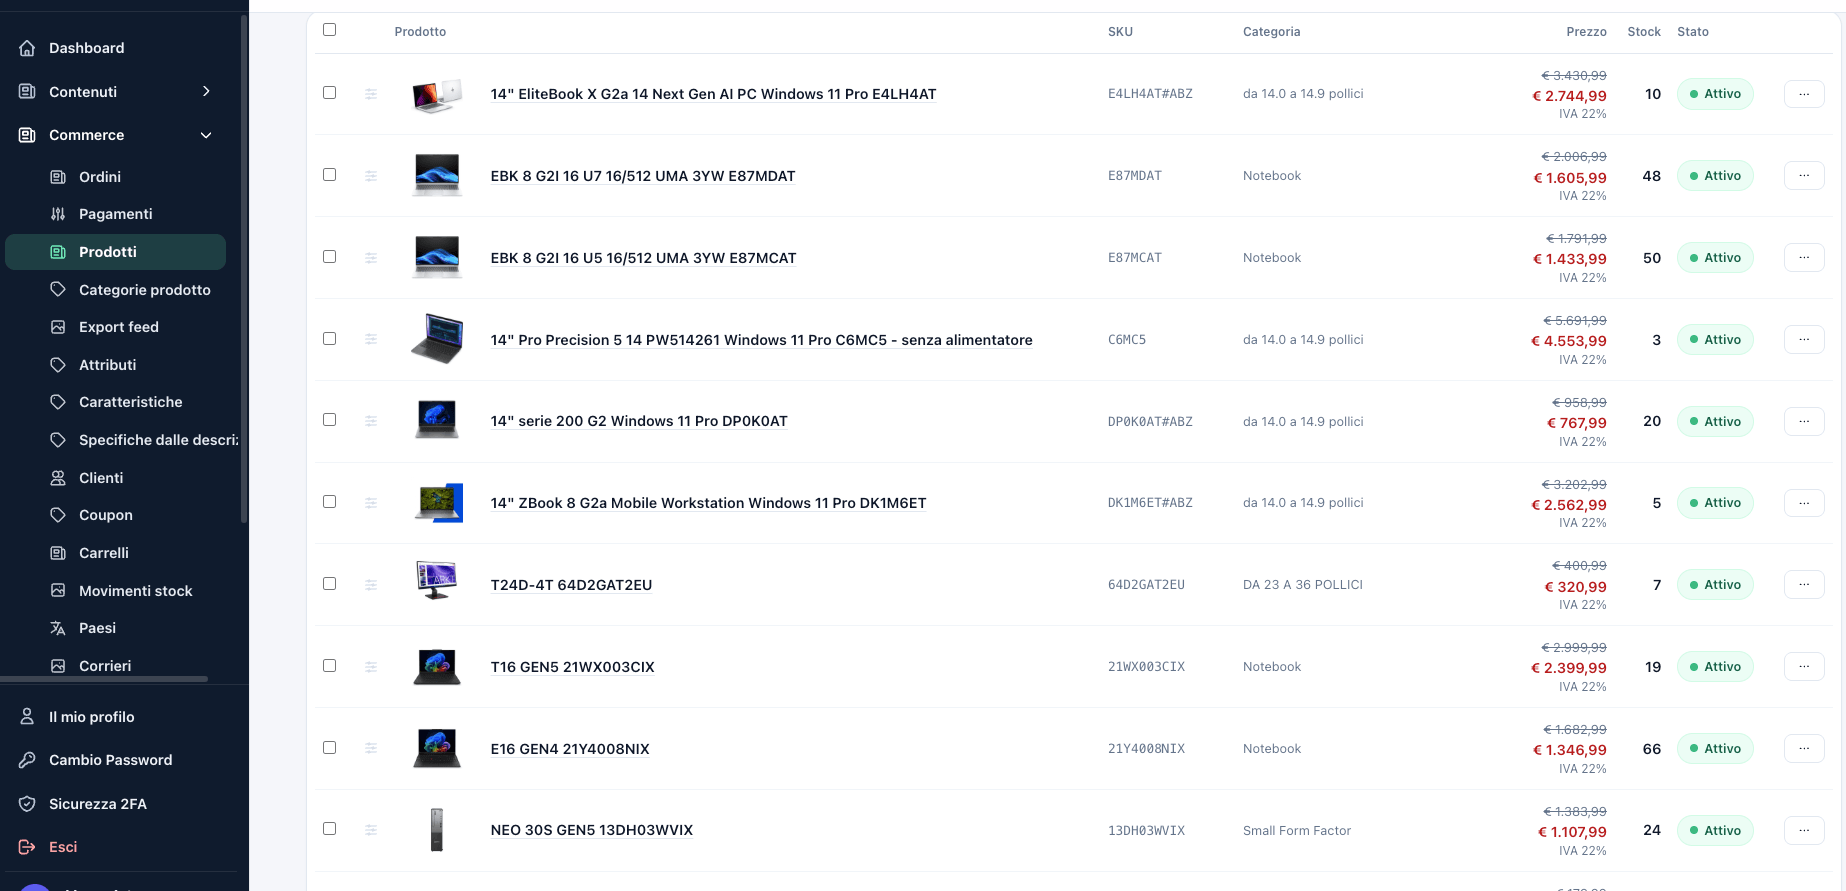Click the Sicurezza 2FA shield icon
This screenshot has height=891, width=1846.
click(x=27, y=804)
